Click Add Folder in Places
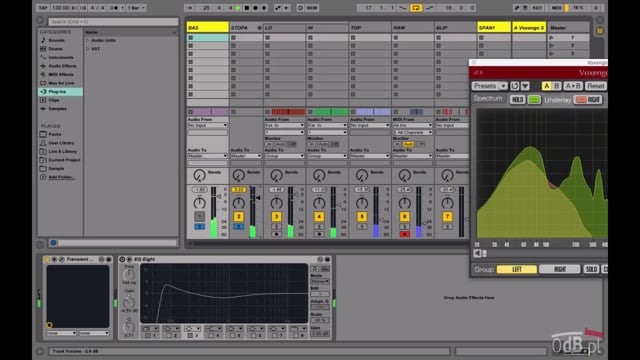 click(61, 177)
